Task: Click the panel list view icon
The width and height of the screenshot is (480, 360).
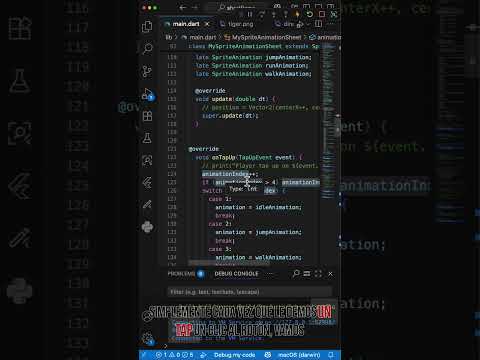Action: (x=307, y=274)
